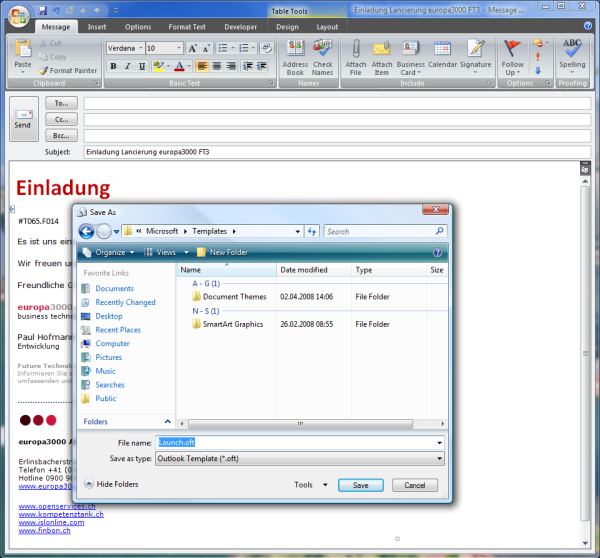The height and width of the screenshot is (558, 600).
Task: Open Recently Changed favorite link
Action: click(125, 302)
